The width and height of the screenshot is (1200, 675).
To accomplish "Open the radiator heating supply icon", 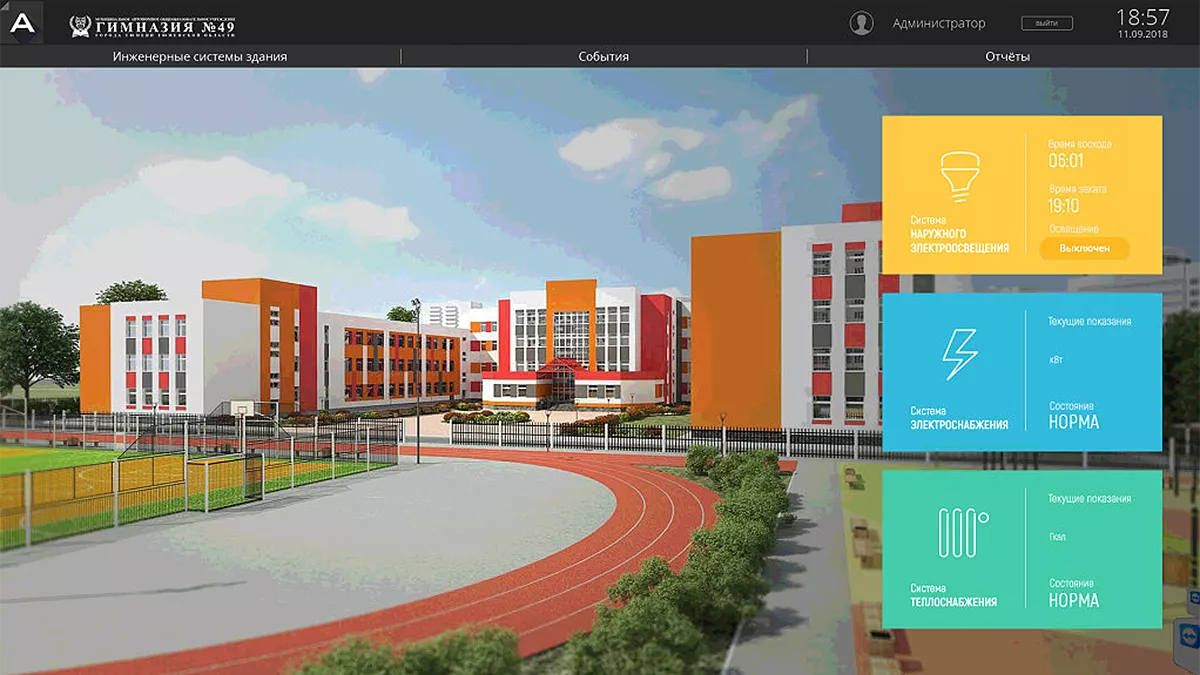I will pyautogui.click(x=962, y=533).
